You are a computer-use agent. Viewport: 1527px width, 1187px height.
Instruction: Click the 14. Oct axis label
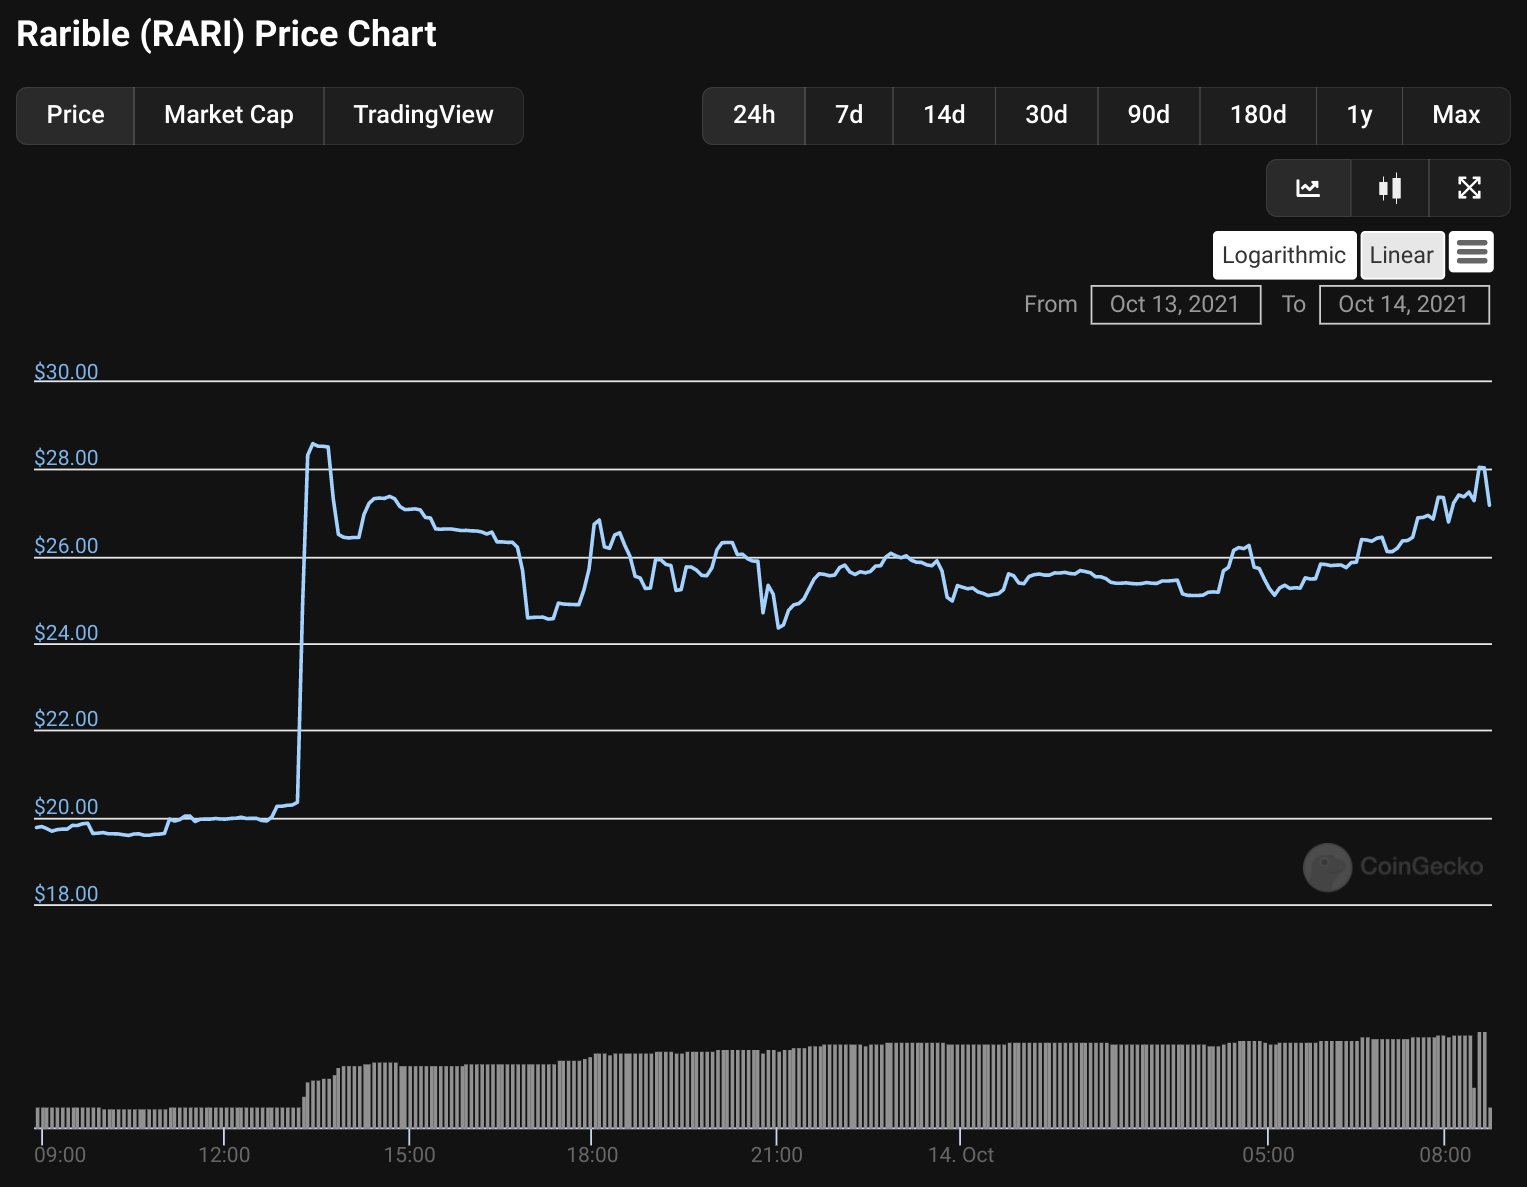(961, 1155)
